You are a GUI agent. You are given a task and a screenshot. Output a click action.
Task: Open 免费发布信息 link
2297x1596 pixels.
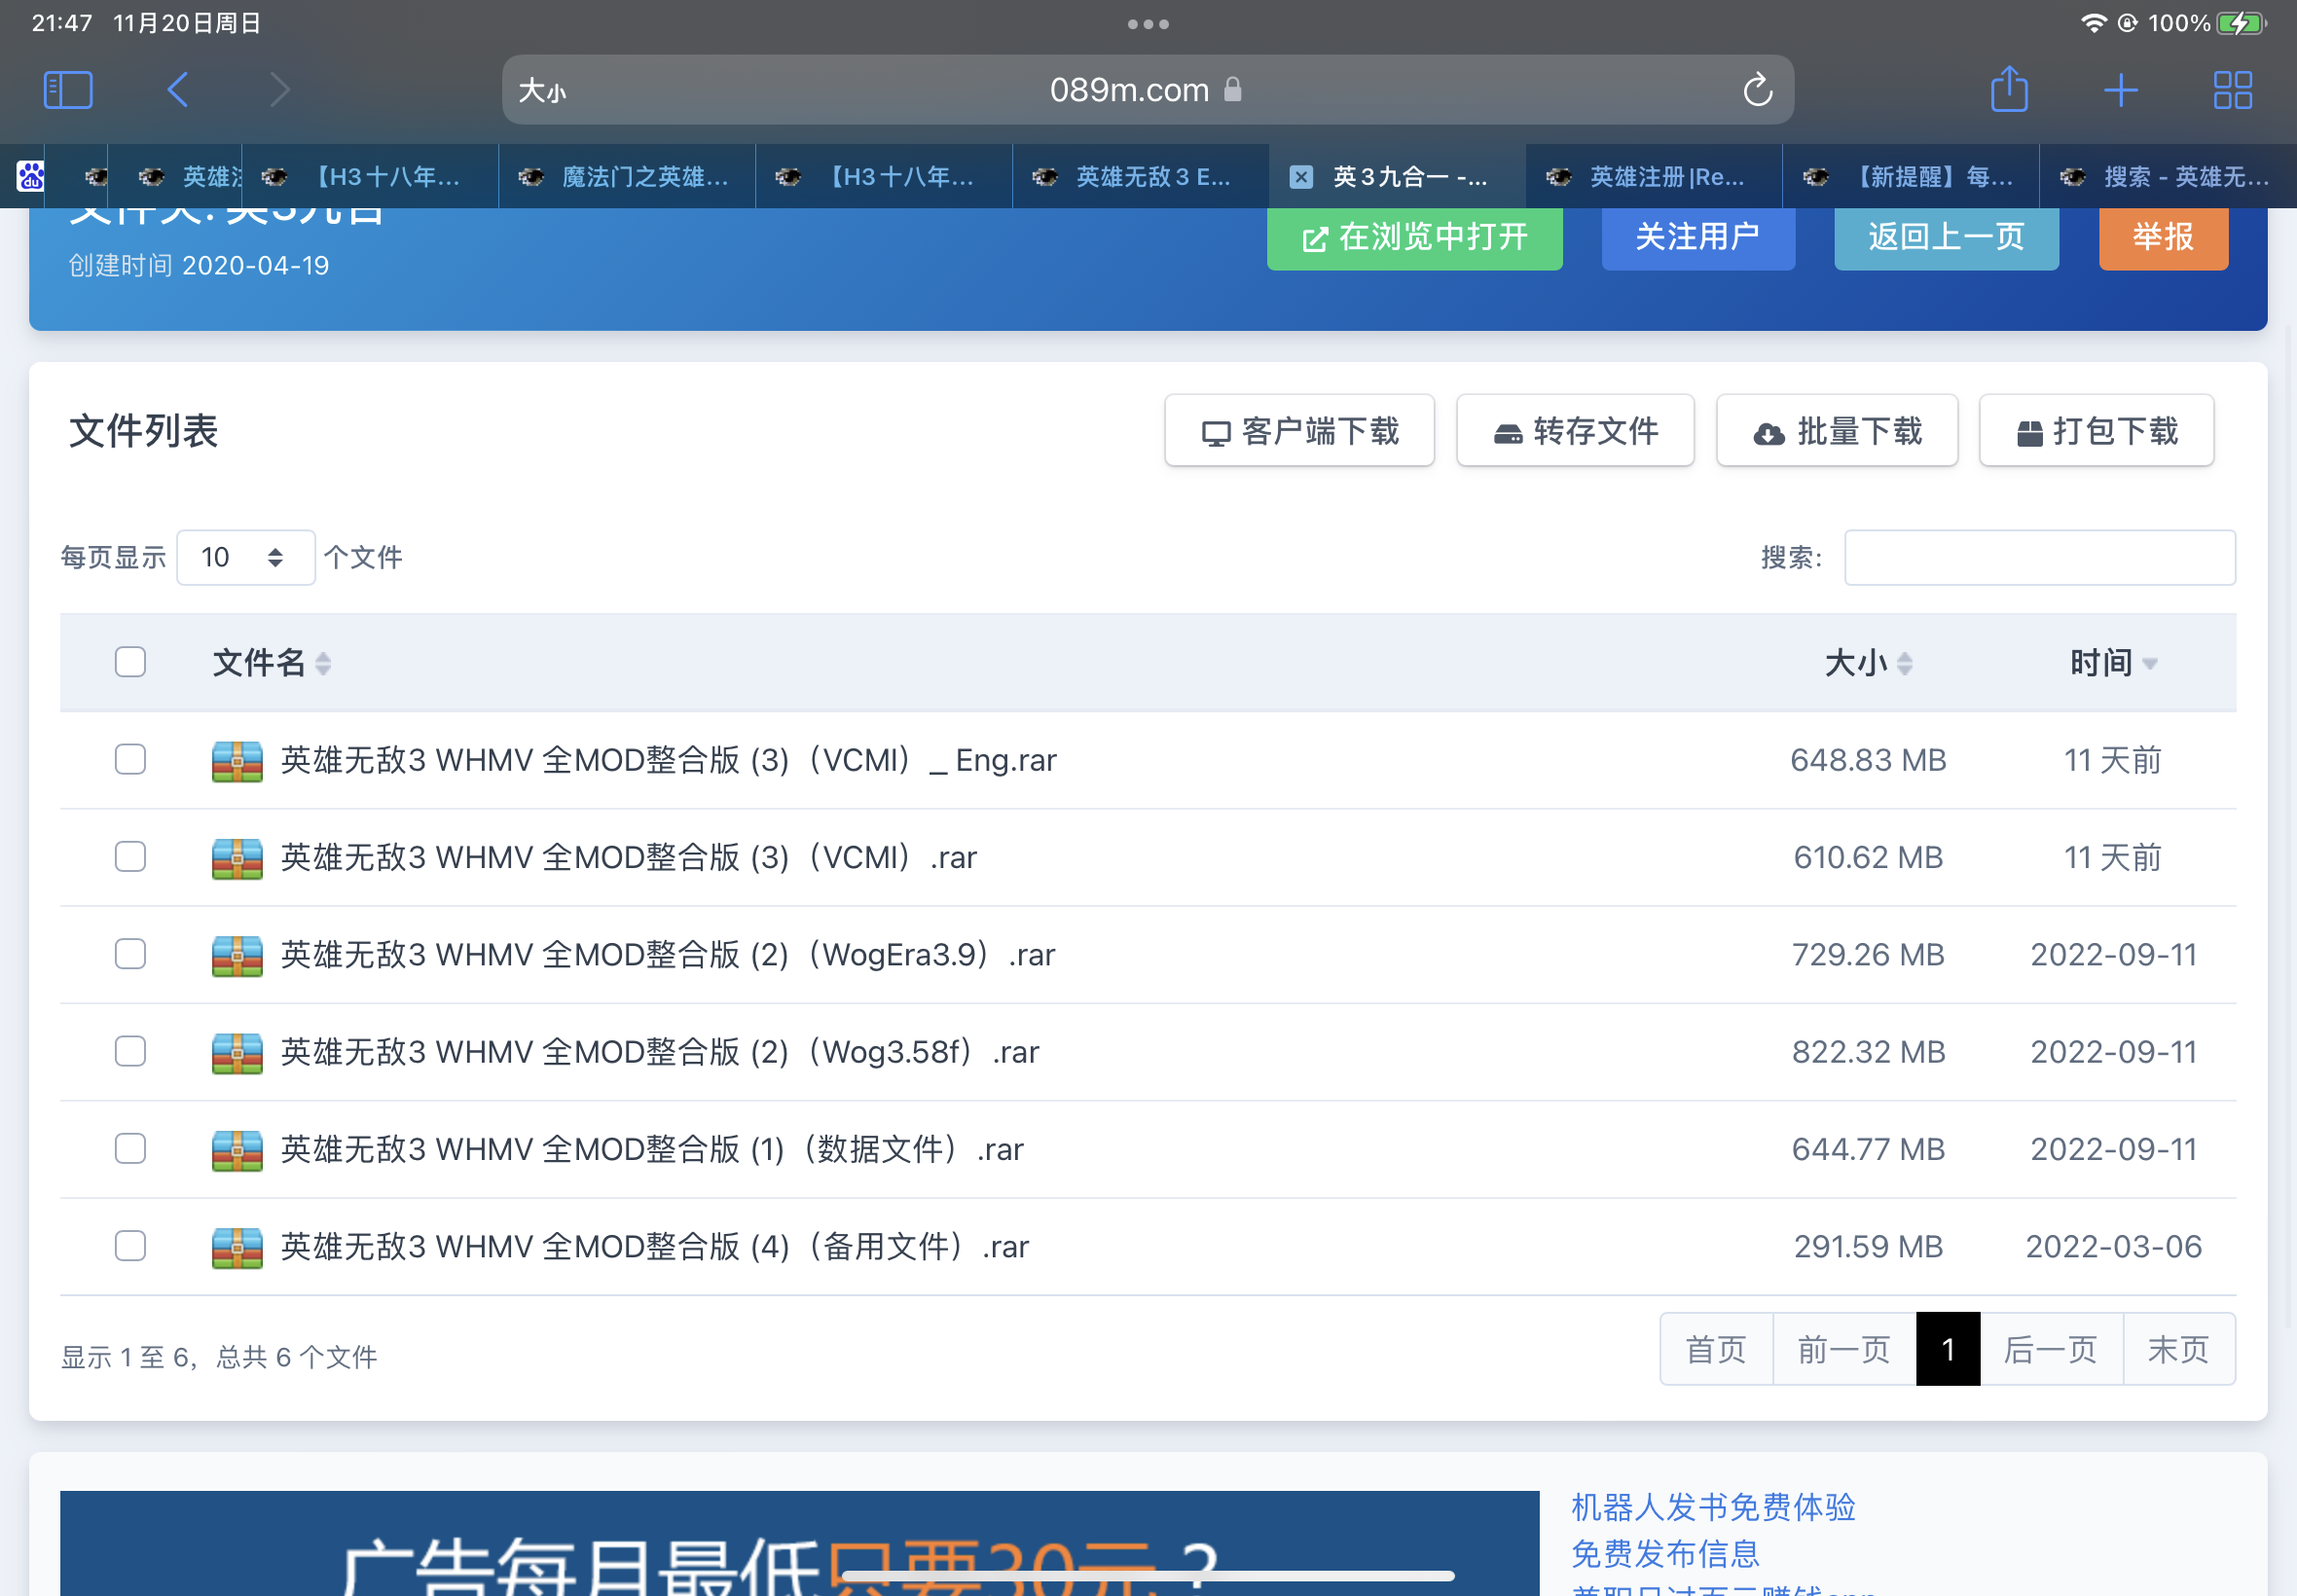1665,1554
